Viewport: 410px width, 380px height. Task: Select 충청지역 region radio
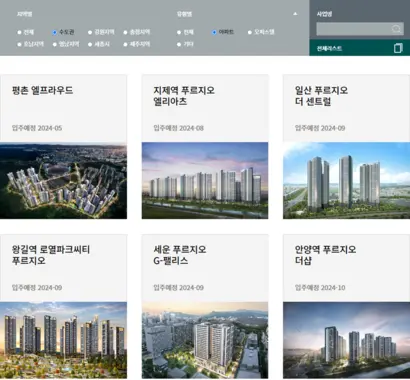pos(125,32)
